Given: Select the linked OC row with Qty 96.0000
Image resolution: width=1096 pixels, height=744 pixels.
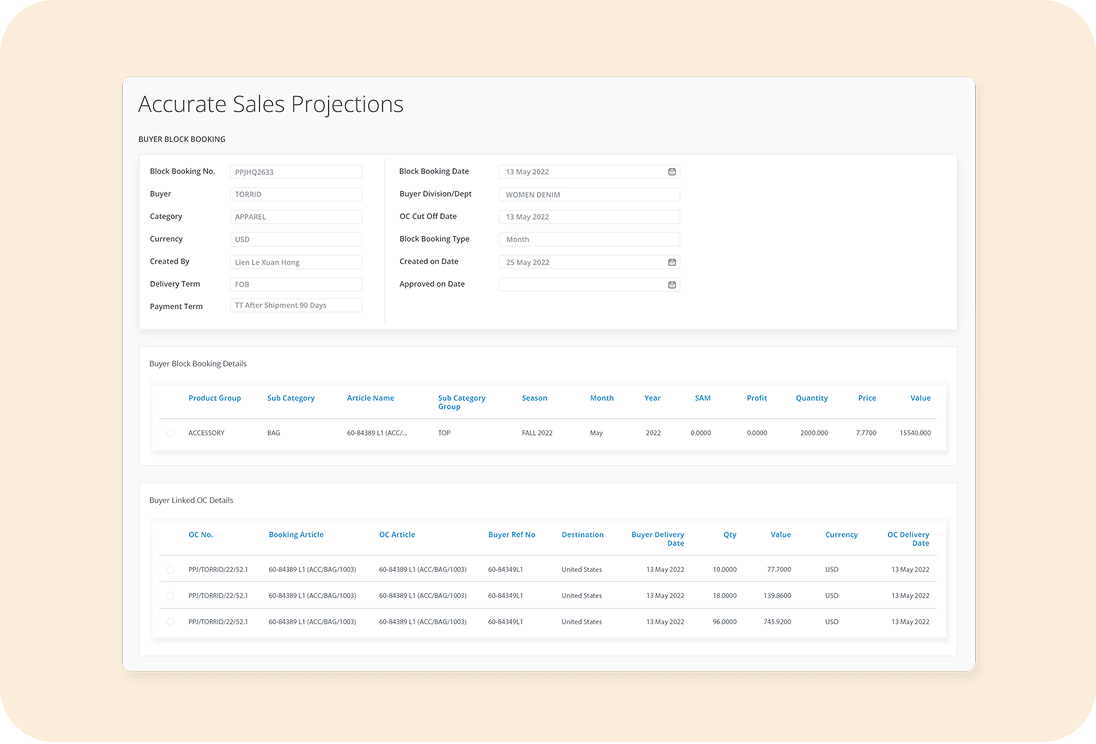Looking at the screenshot, I should click(170, 622).
